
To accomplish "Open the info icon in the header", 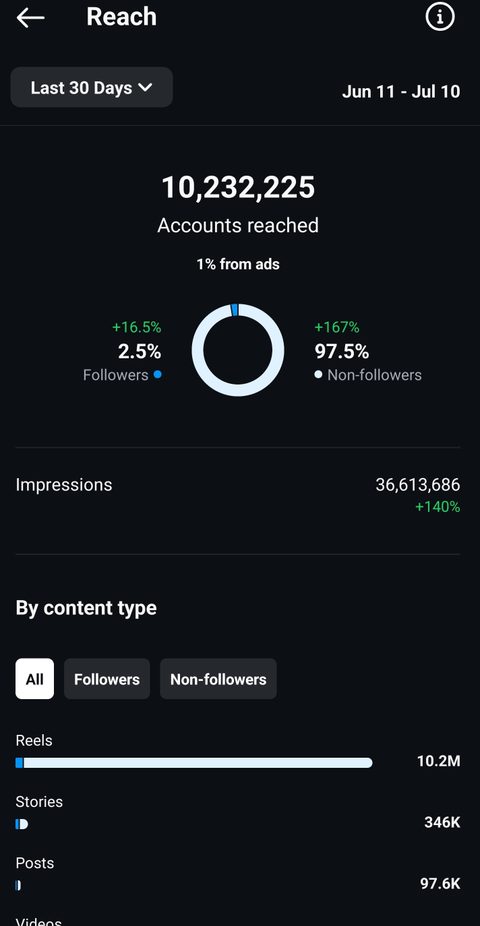I will click(x=440, y=17).
